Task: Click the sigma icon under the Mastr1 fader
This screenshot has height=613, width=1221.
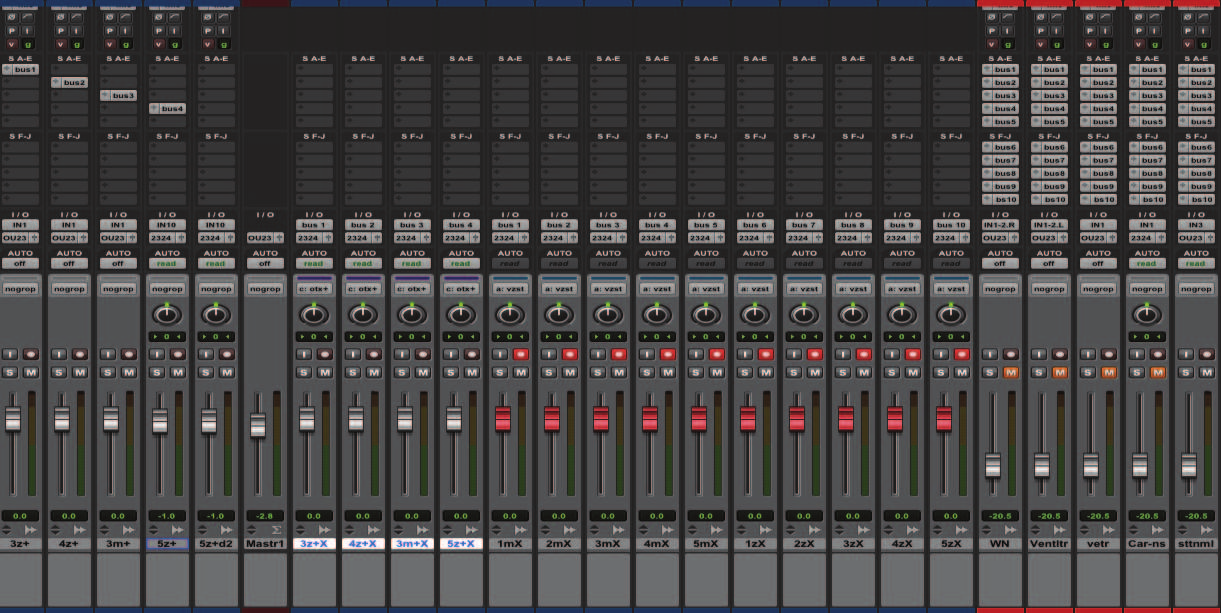Action: [x=275, y=529]
